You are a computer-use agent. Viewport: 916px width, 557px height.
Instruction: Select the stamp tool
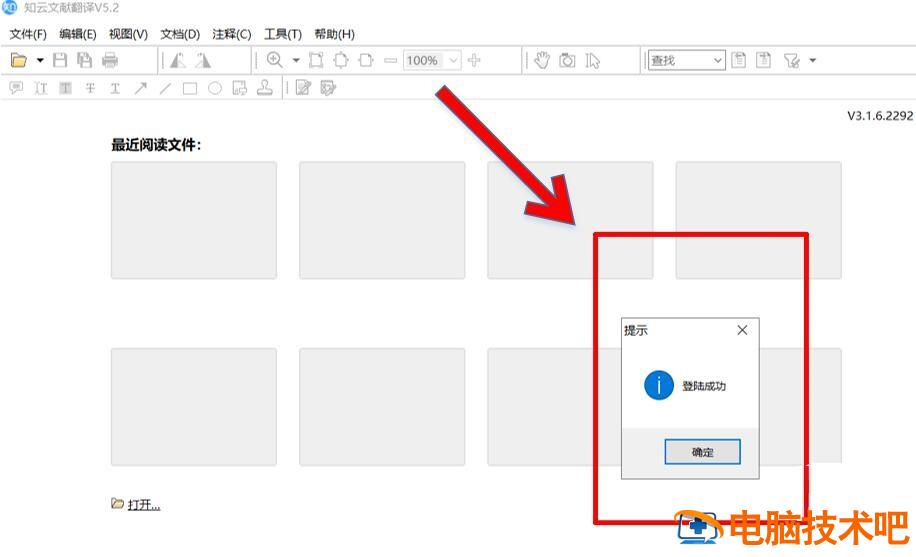265,88
